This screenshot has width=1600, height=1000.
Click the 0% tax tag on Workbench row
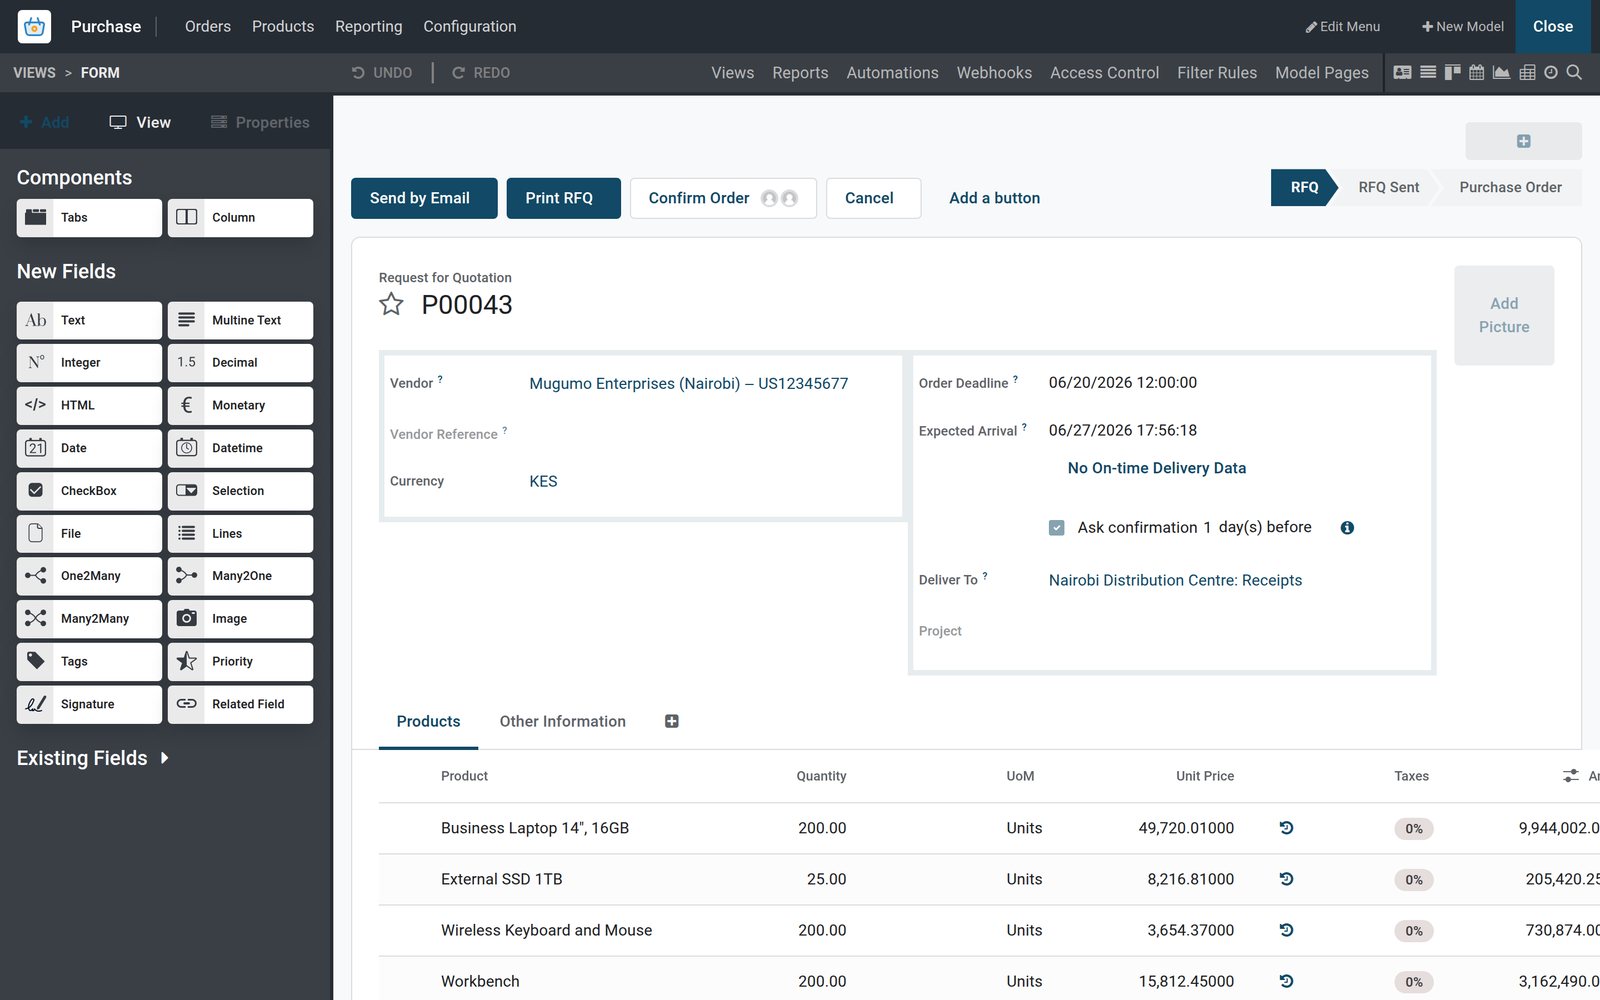pyautogui.click(x=1414, y=982)
